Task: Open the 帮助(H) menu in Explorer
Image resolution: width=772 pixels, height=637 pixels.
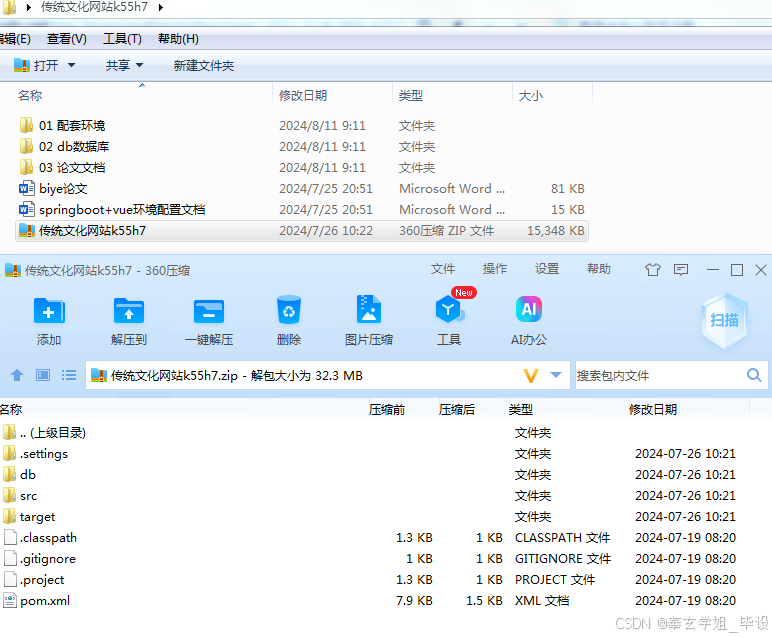Action: pos(178,39)
